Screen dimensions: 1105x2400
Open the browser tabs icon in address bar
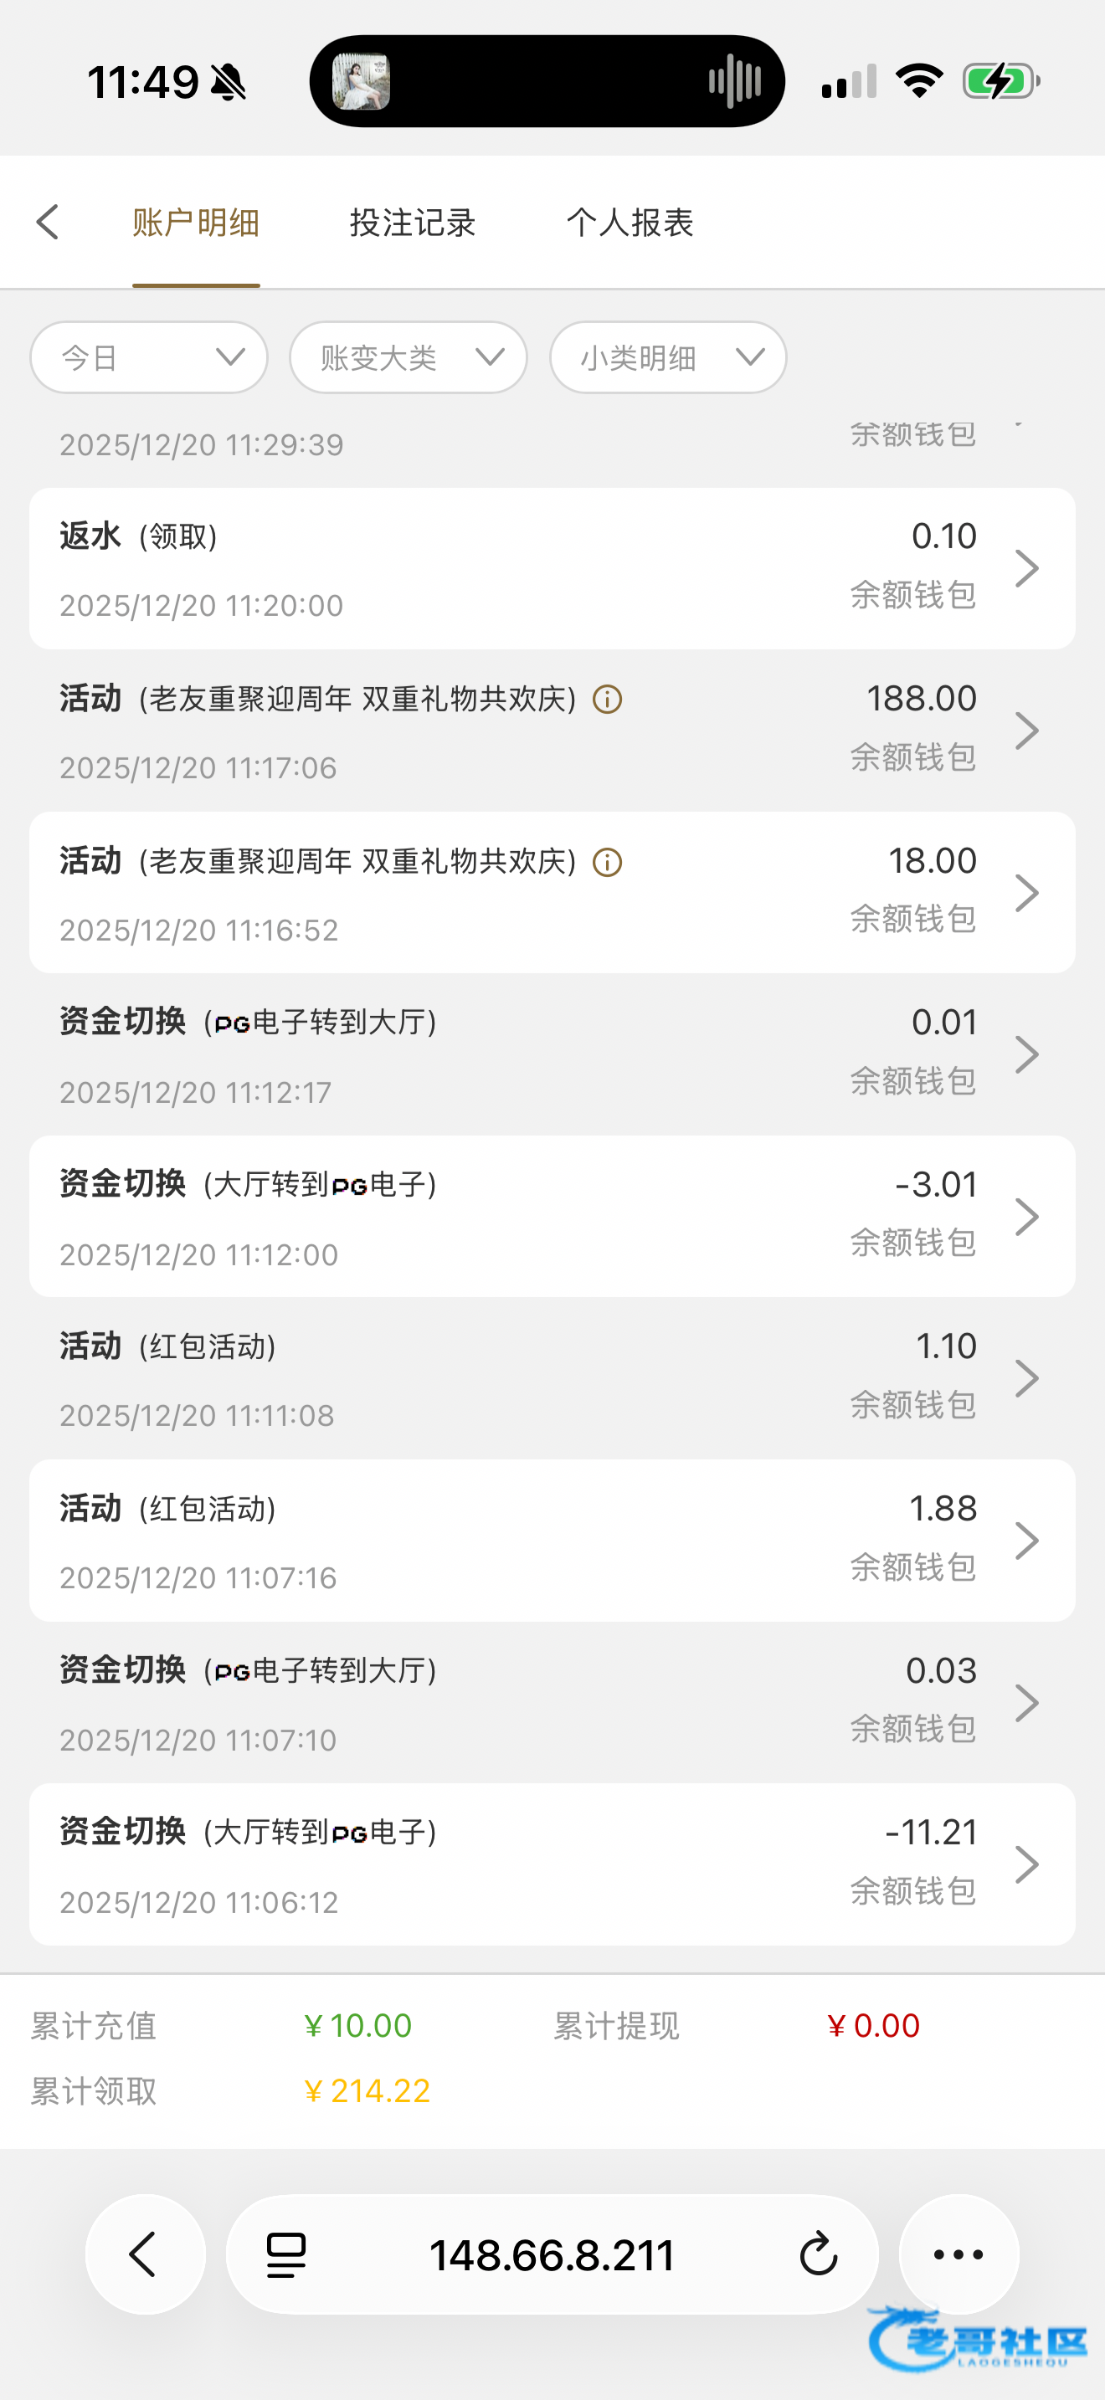tap(286, 2255)
